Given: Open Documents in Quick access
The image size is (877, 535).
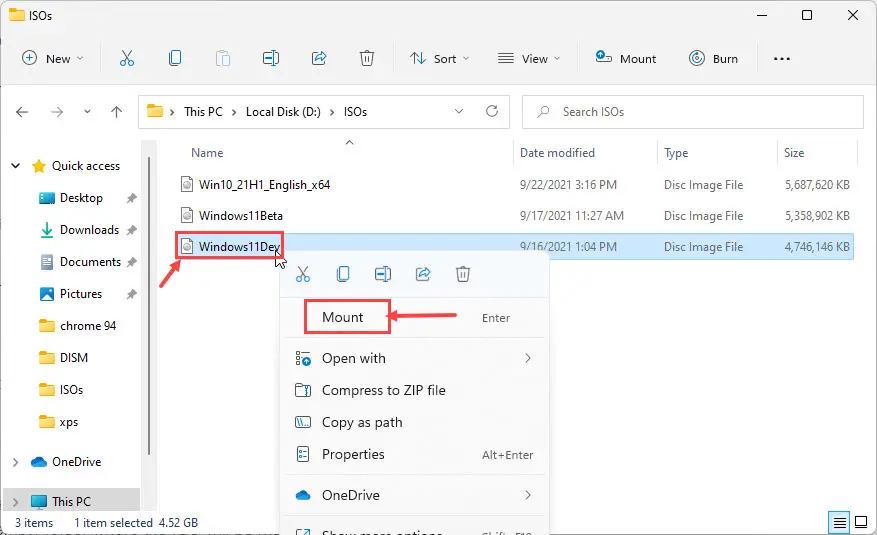Looking at the screenshot, I should (x=79, y=262).
